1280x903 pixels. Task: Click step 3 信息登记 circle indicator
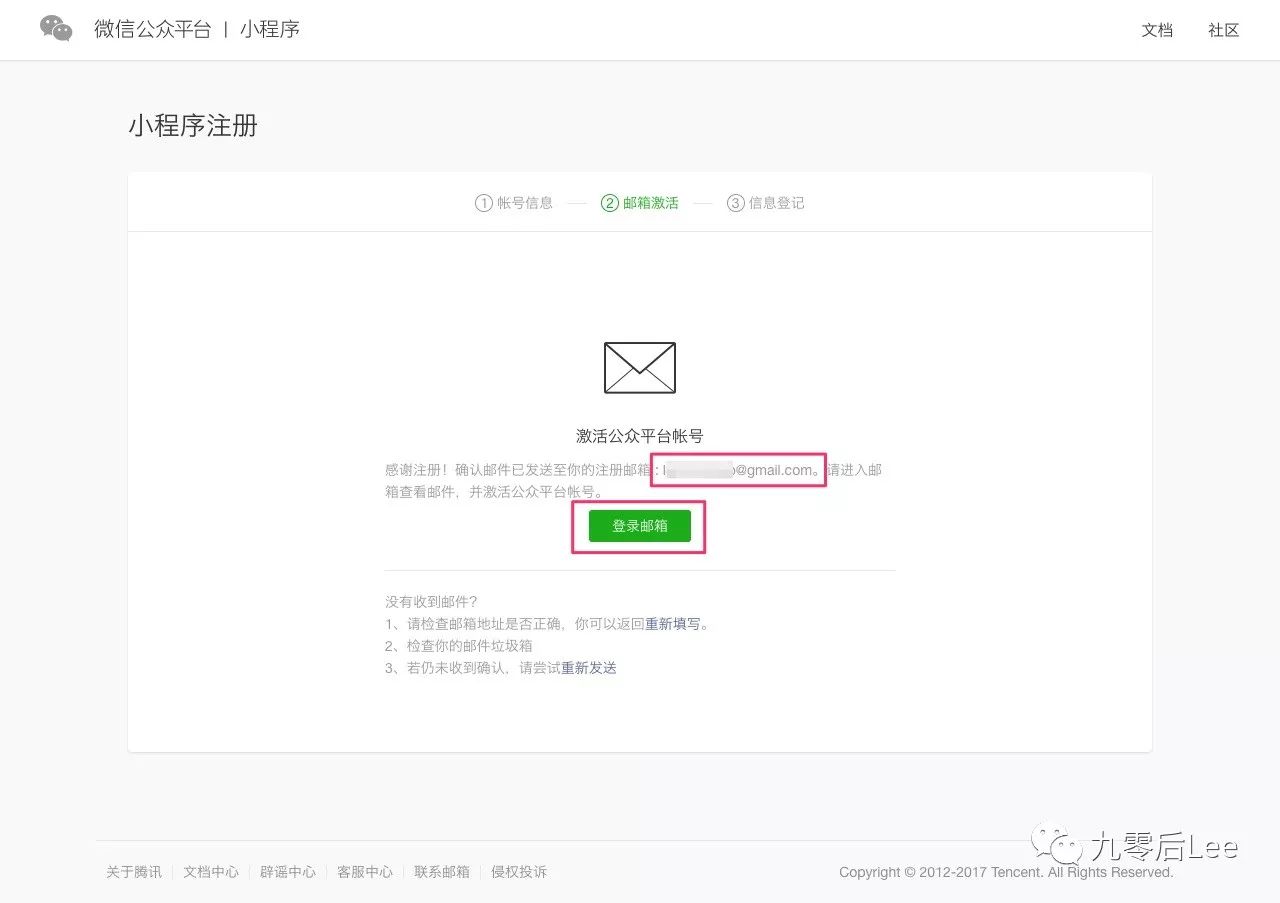coord(735,202)
